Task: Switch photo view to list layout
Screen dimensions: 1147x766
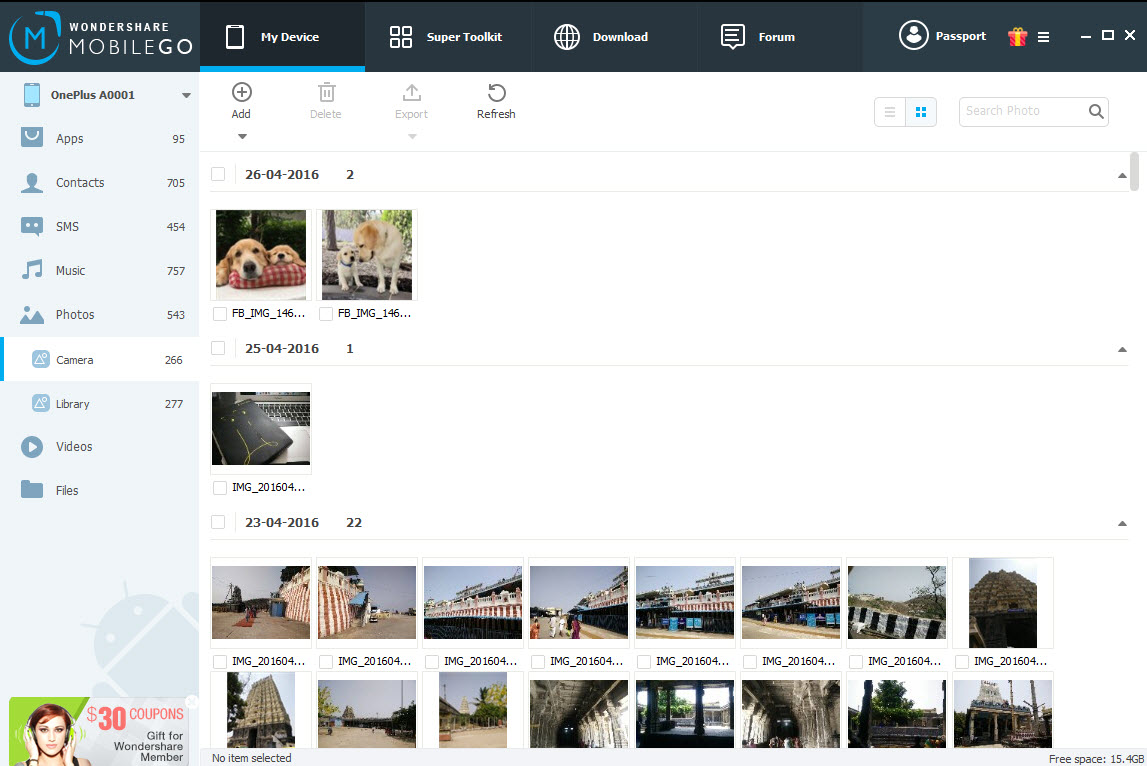Action: (x=889, y=111)
